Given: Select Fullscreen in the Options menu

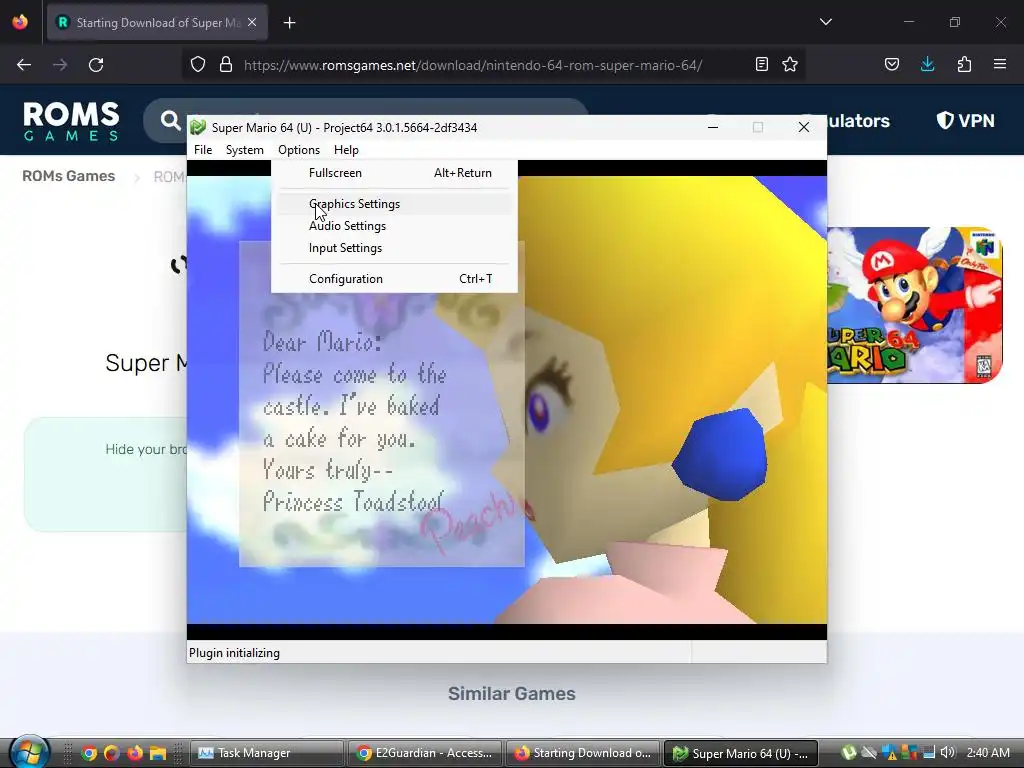Looking at the screenshot, I should [x=394, y=173].
